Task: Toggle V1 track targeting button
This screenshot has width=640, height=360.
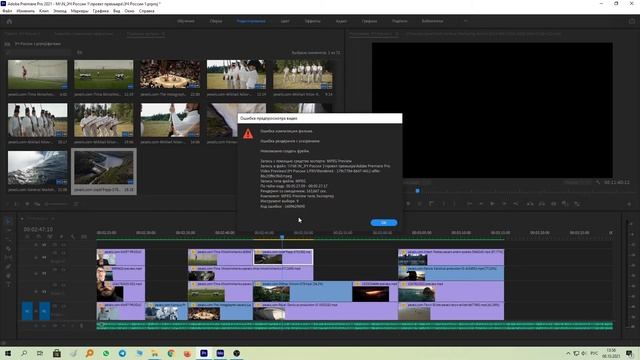Action: click(x=44, y=311)
